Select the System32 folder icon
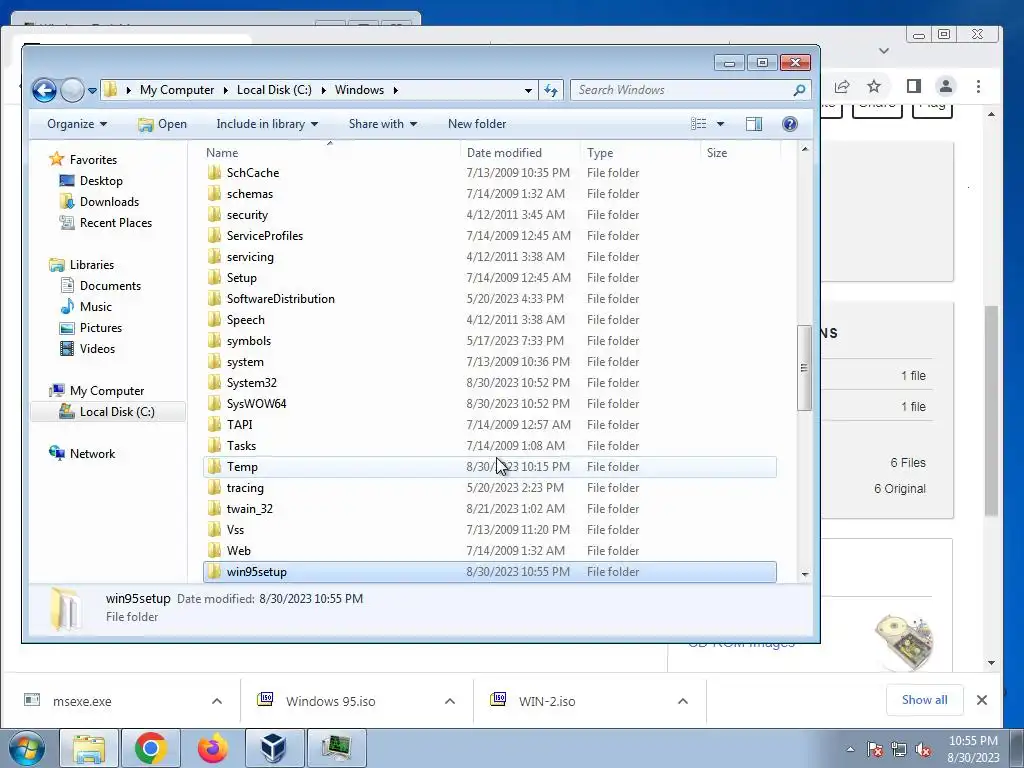 pos(214,383)
